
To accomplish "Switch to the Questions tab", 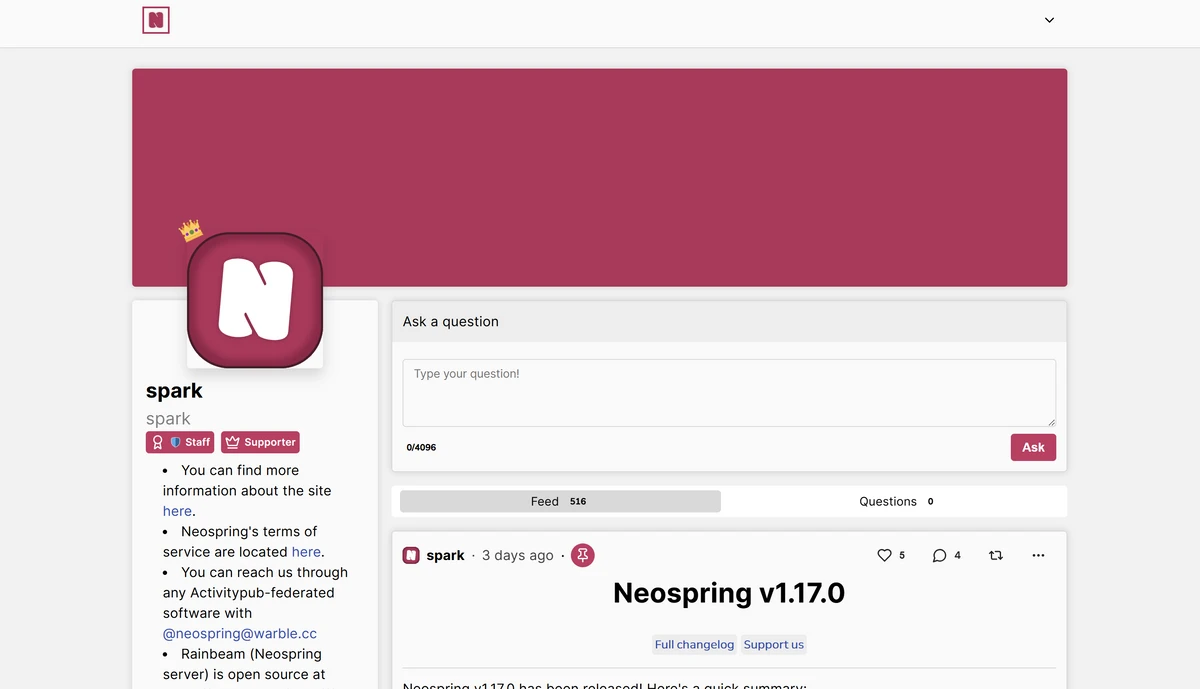I will (897, 501).
